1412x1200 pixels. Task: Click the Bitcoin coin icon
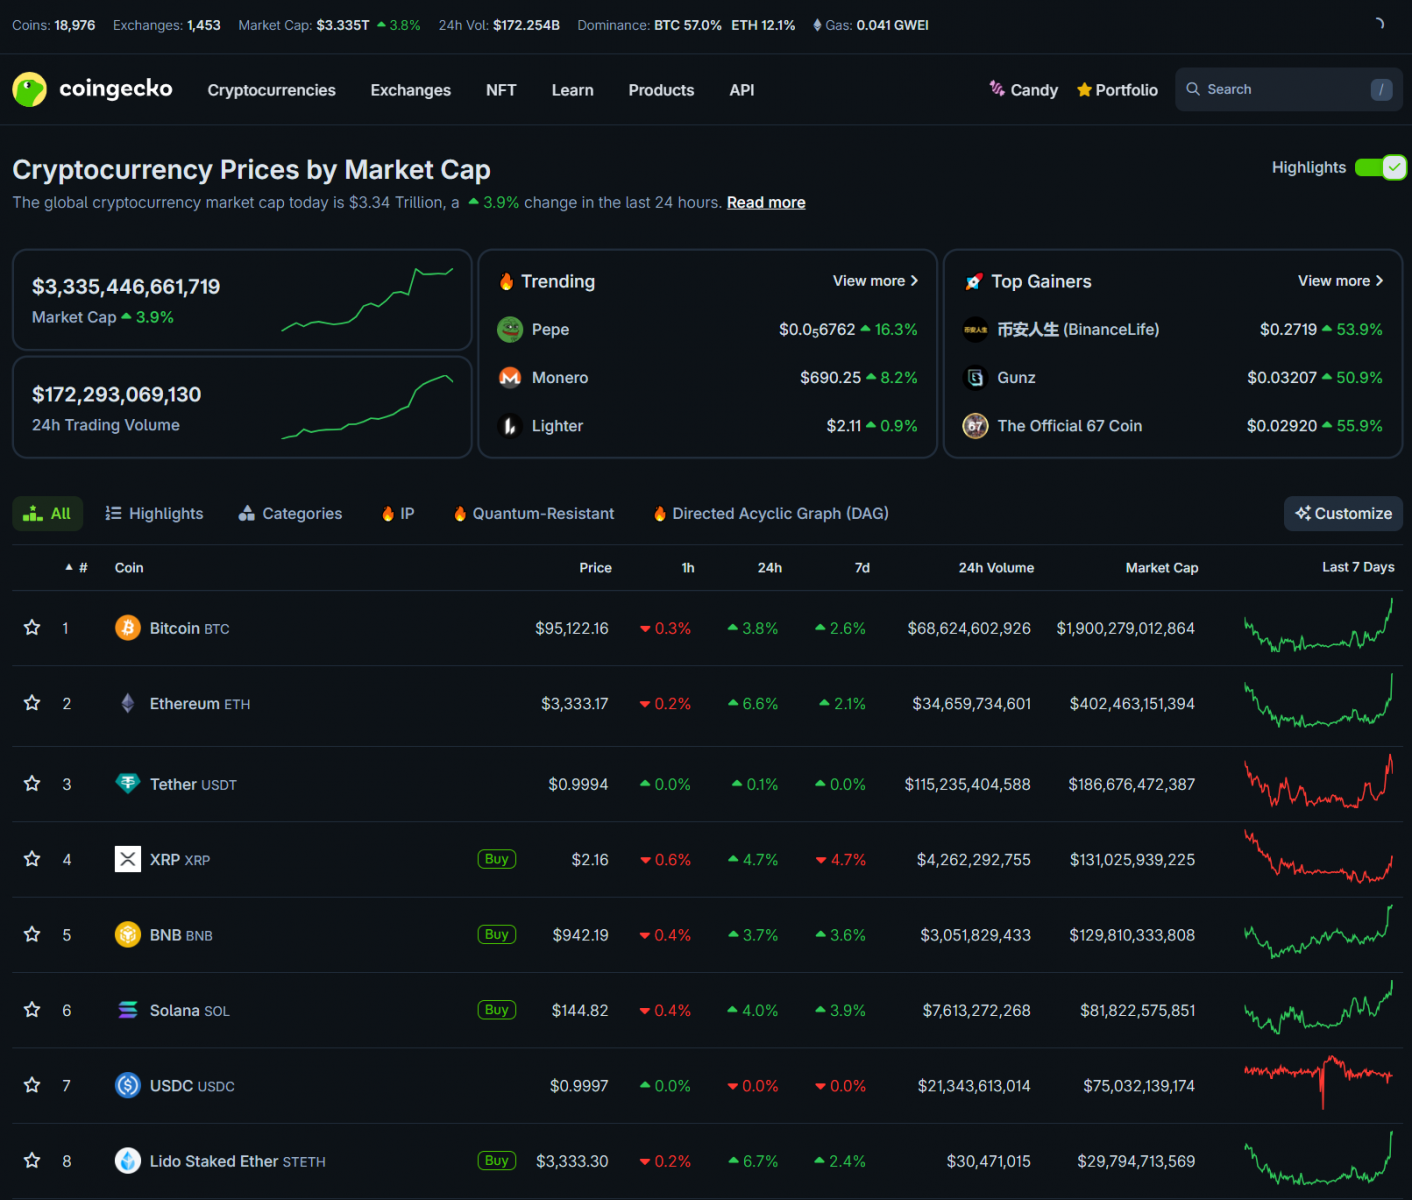127,628
